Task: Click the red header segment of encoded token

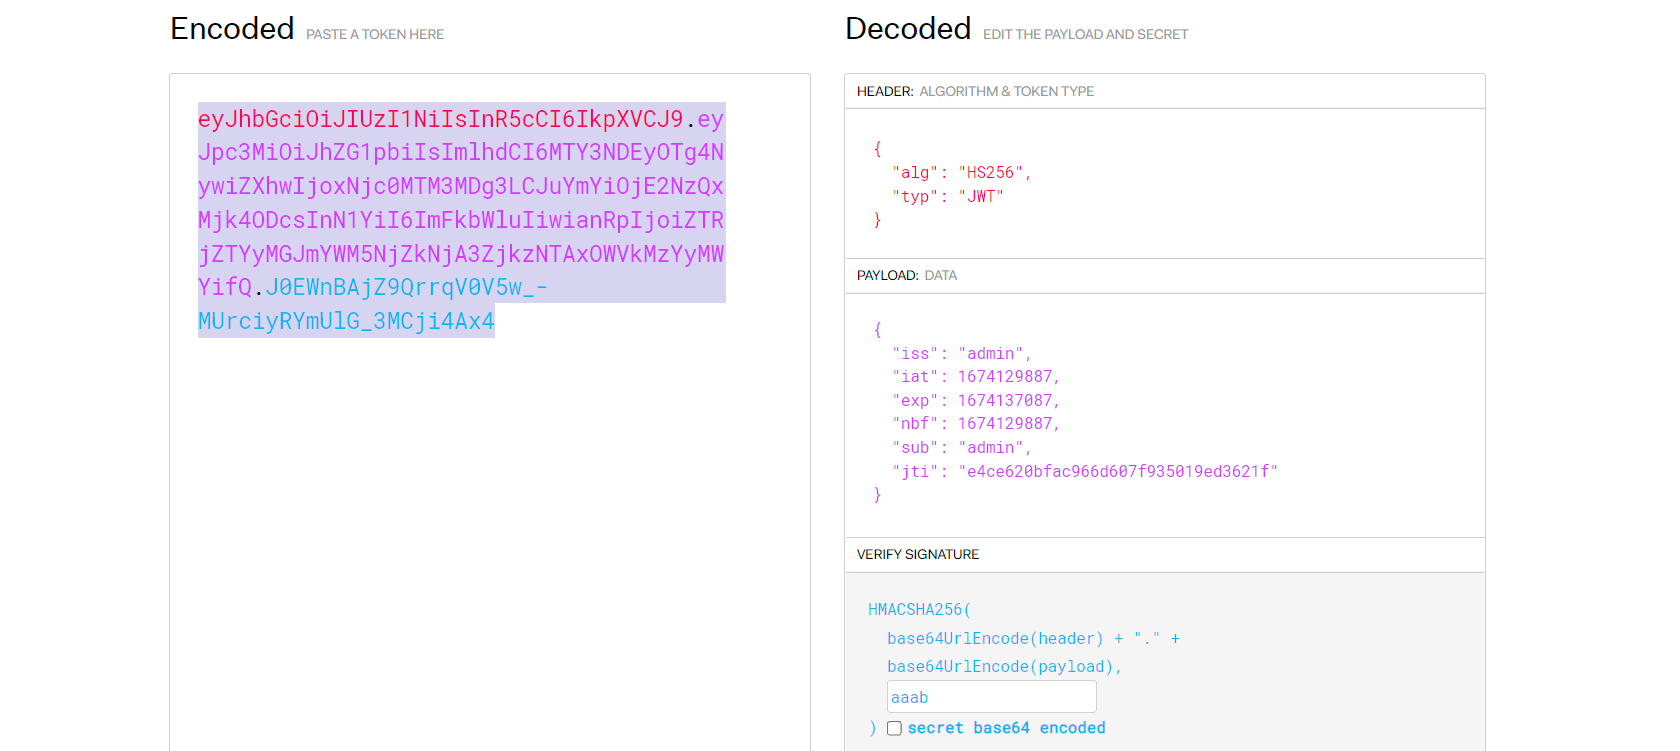Action: point(440,119)
